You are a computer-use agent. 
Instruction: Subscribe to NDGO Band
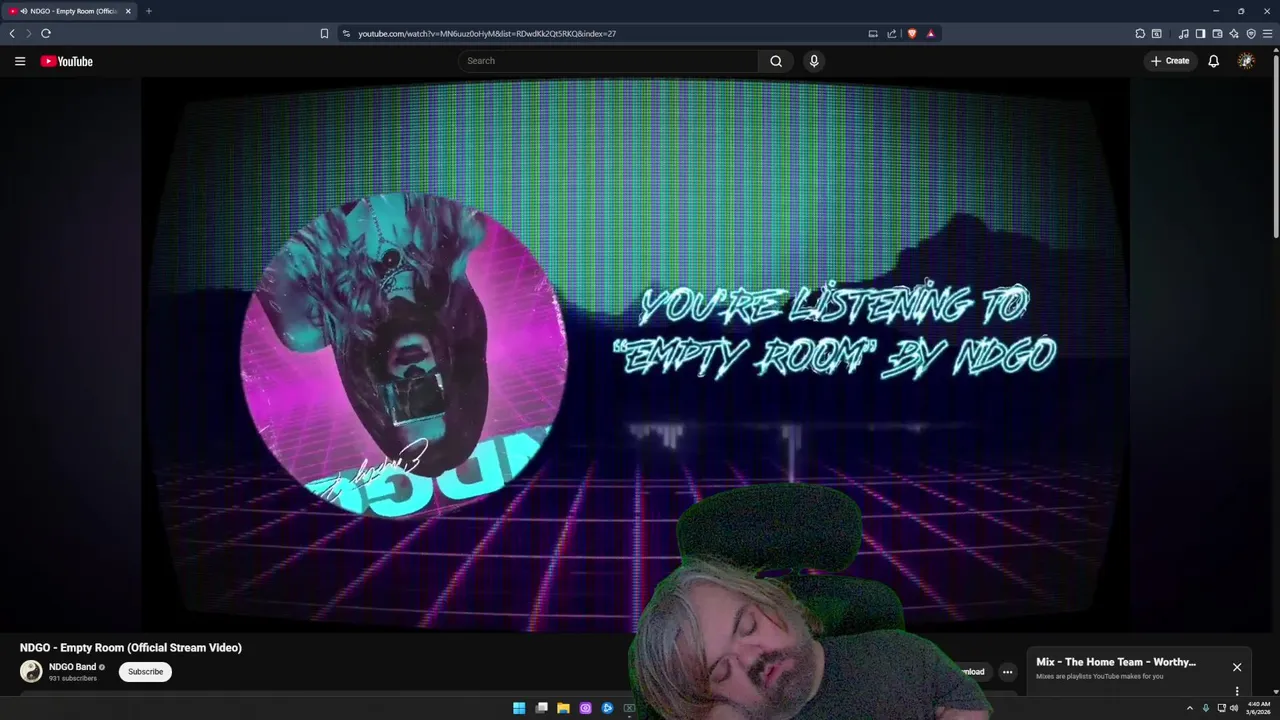145,672
